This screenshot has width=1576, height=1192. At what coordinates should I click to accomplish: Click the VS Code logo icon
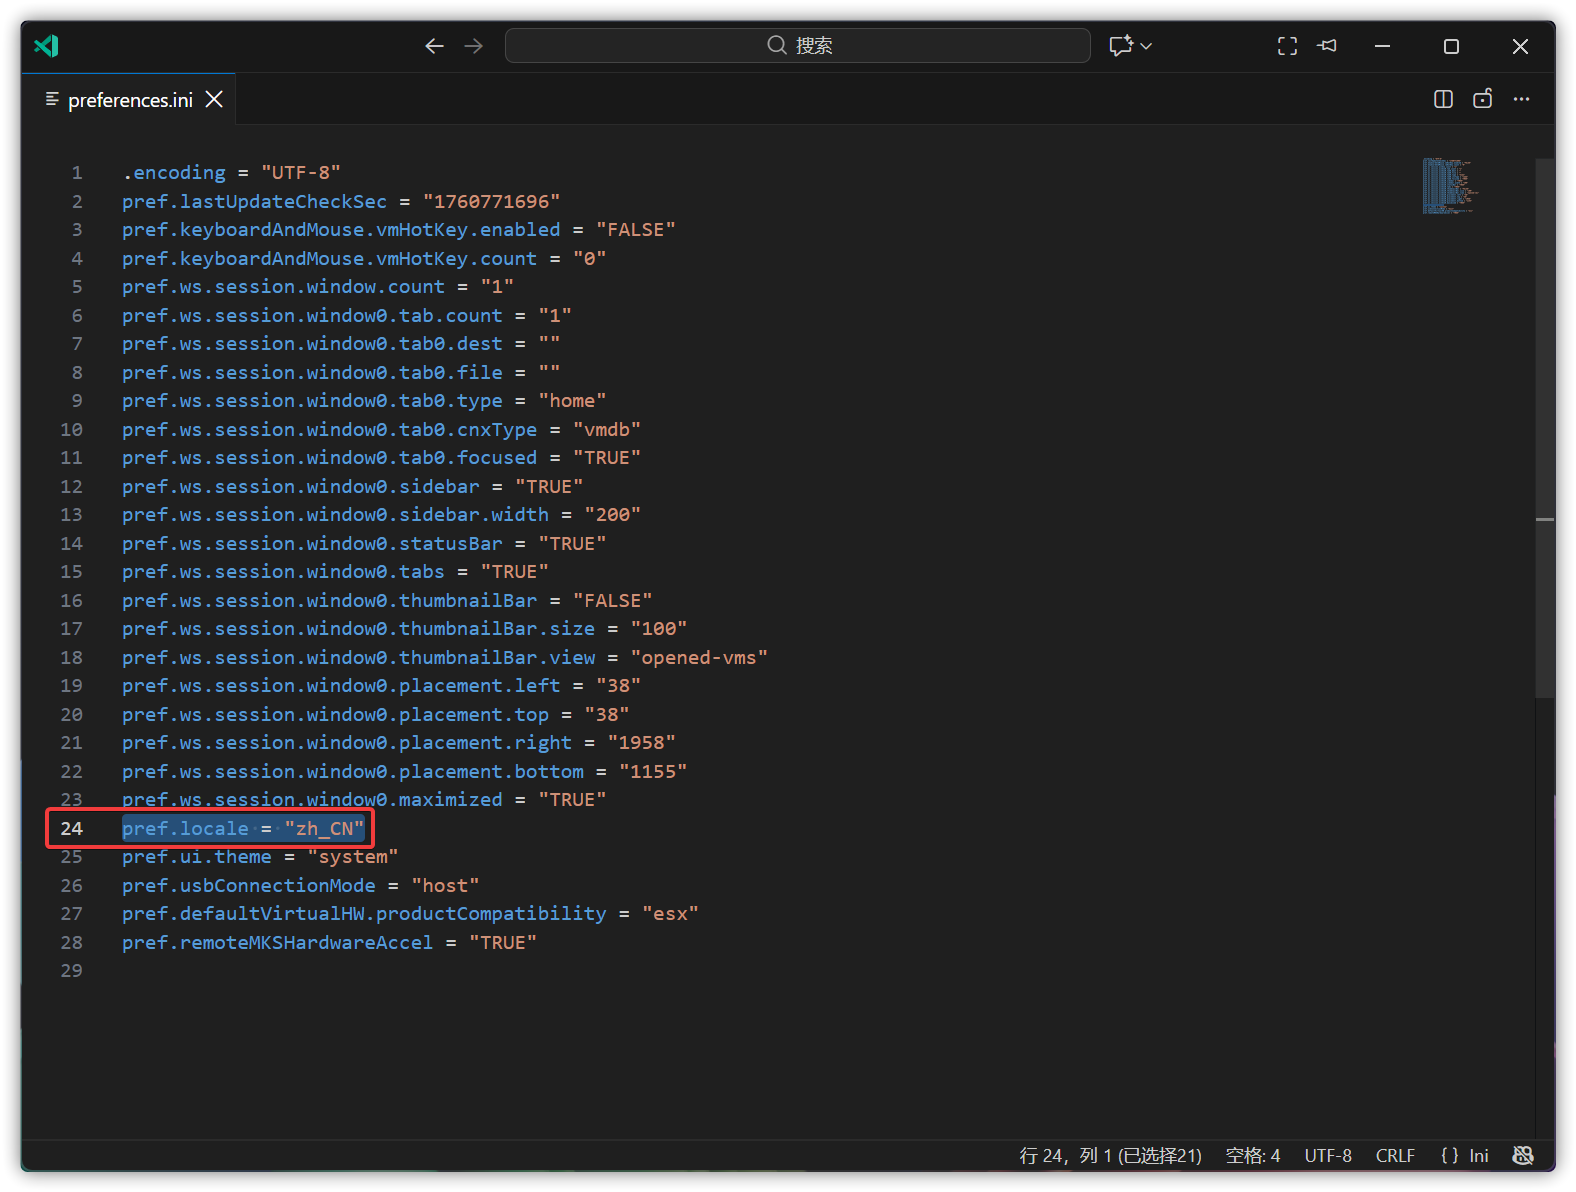click(46, 46)
